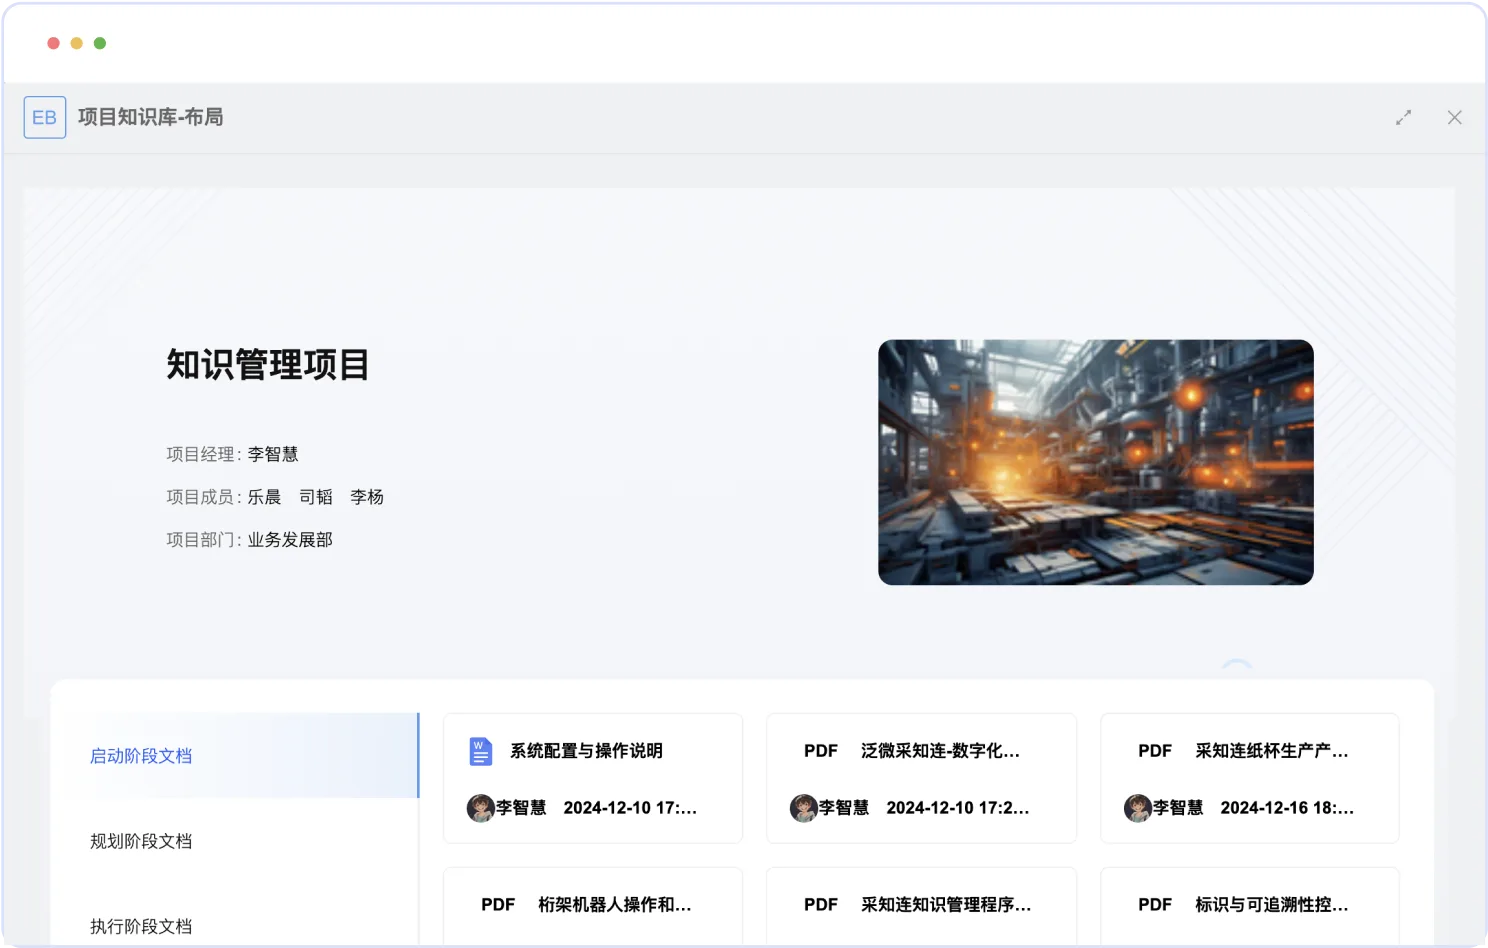Viewport: 1488px width, 948px height.
Task: Click the factory project cover image
Action: click(x=1096, y=462)
